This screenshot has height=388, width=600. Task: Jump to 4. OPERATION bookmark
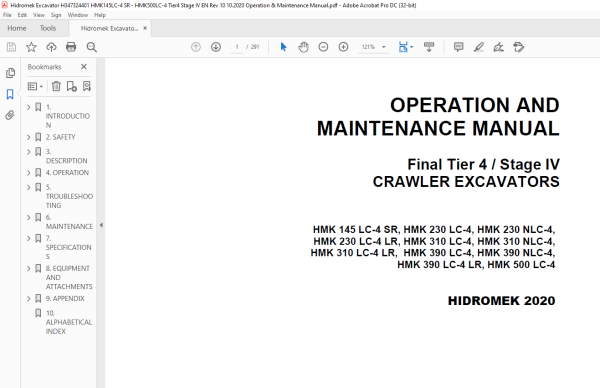click(x=67, y=173)
